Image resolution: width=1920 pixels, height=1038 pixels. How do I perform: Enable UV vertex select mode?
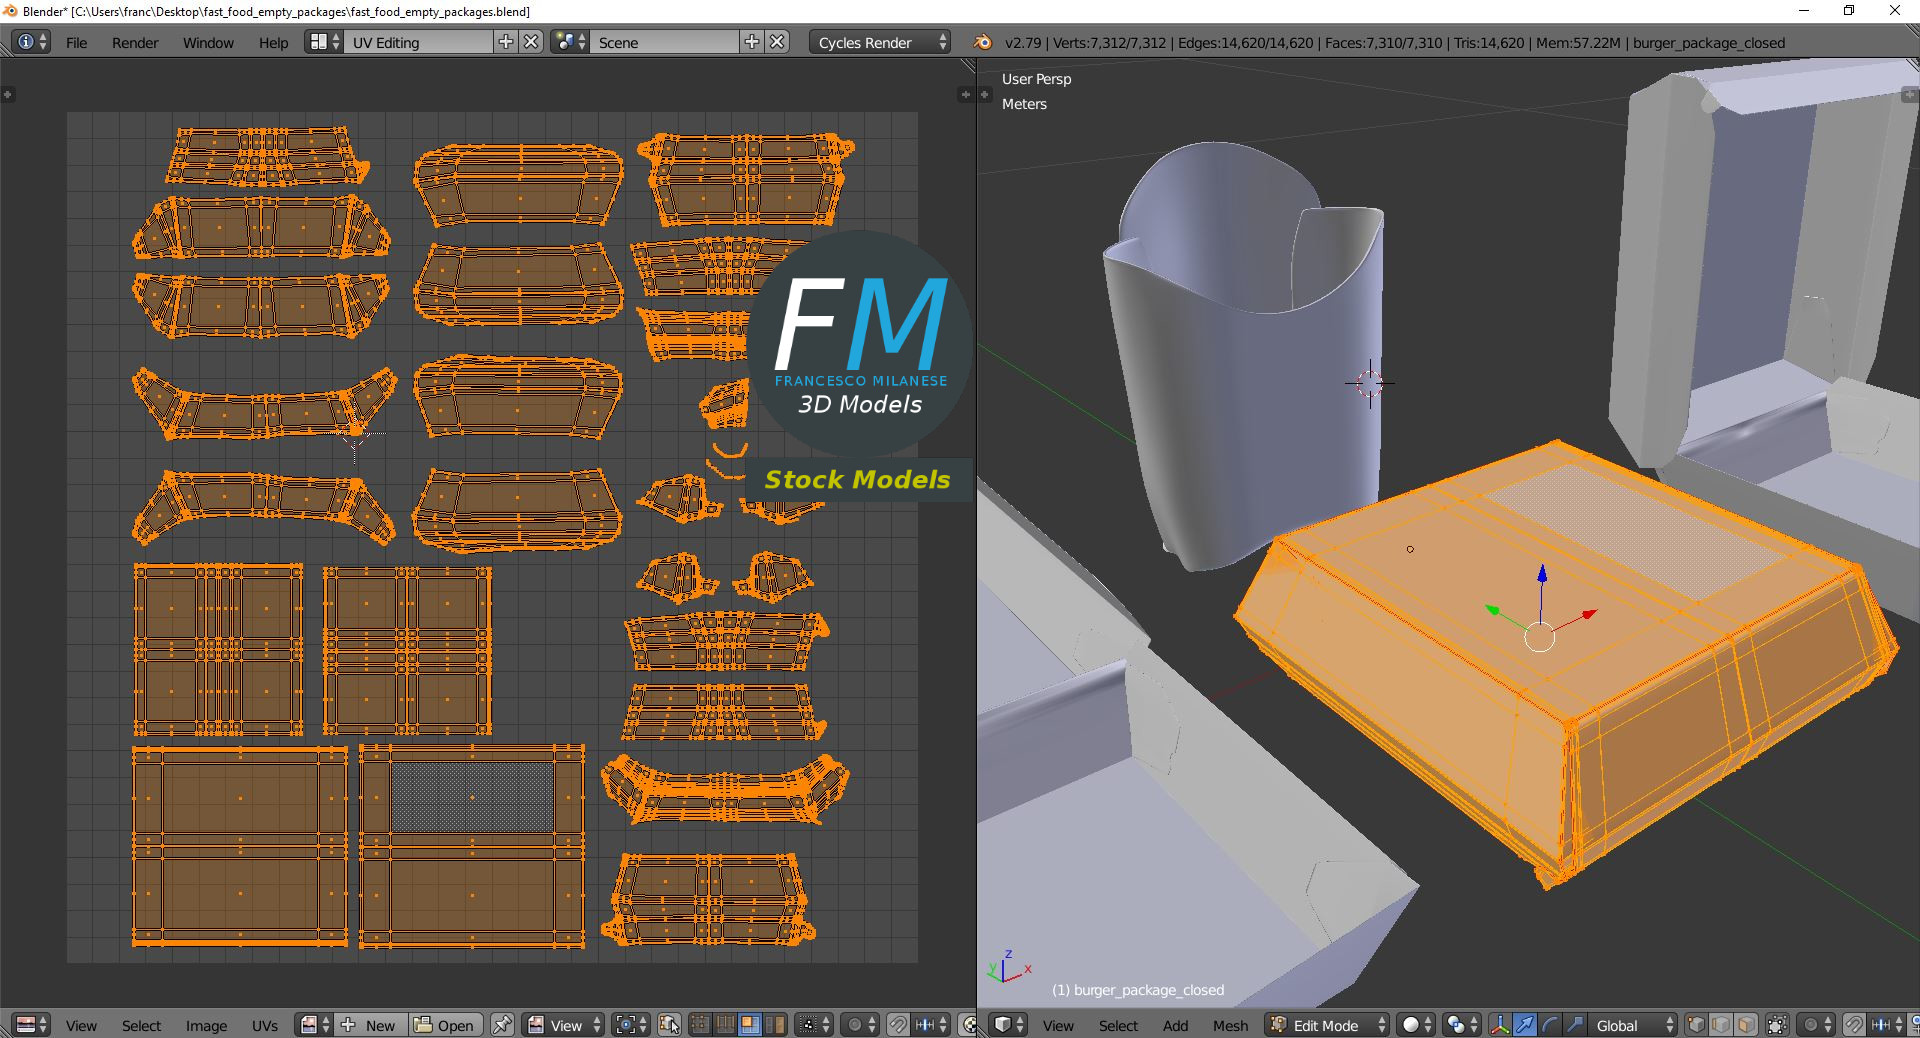[700, 1025]
